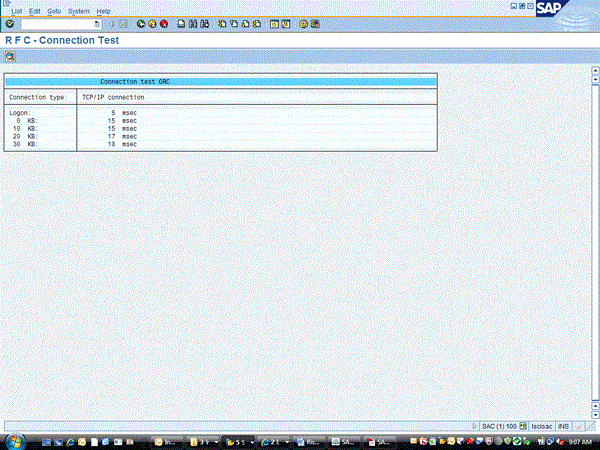Click into the transaction command field
The width and height of the screenshot is (600, 450).
point(55,23)
